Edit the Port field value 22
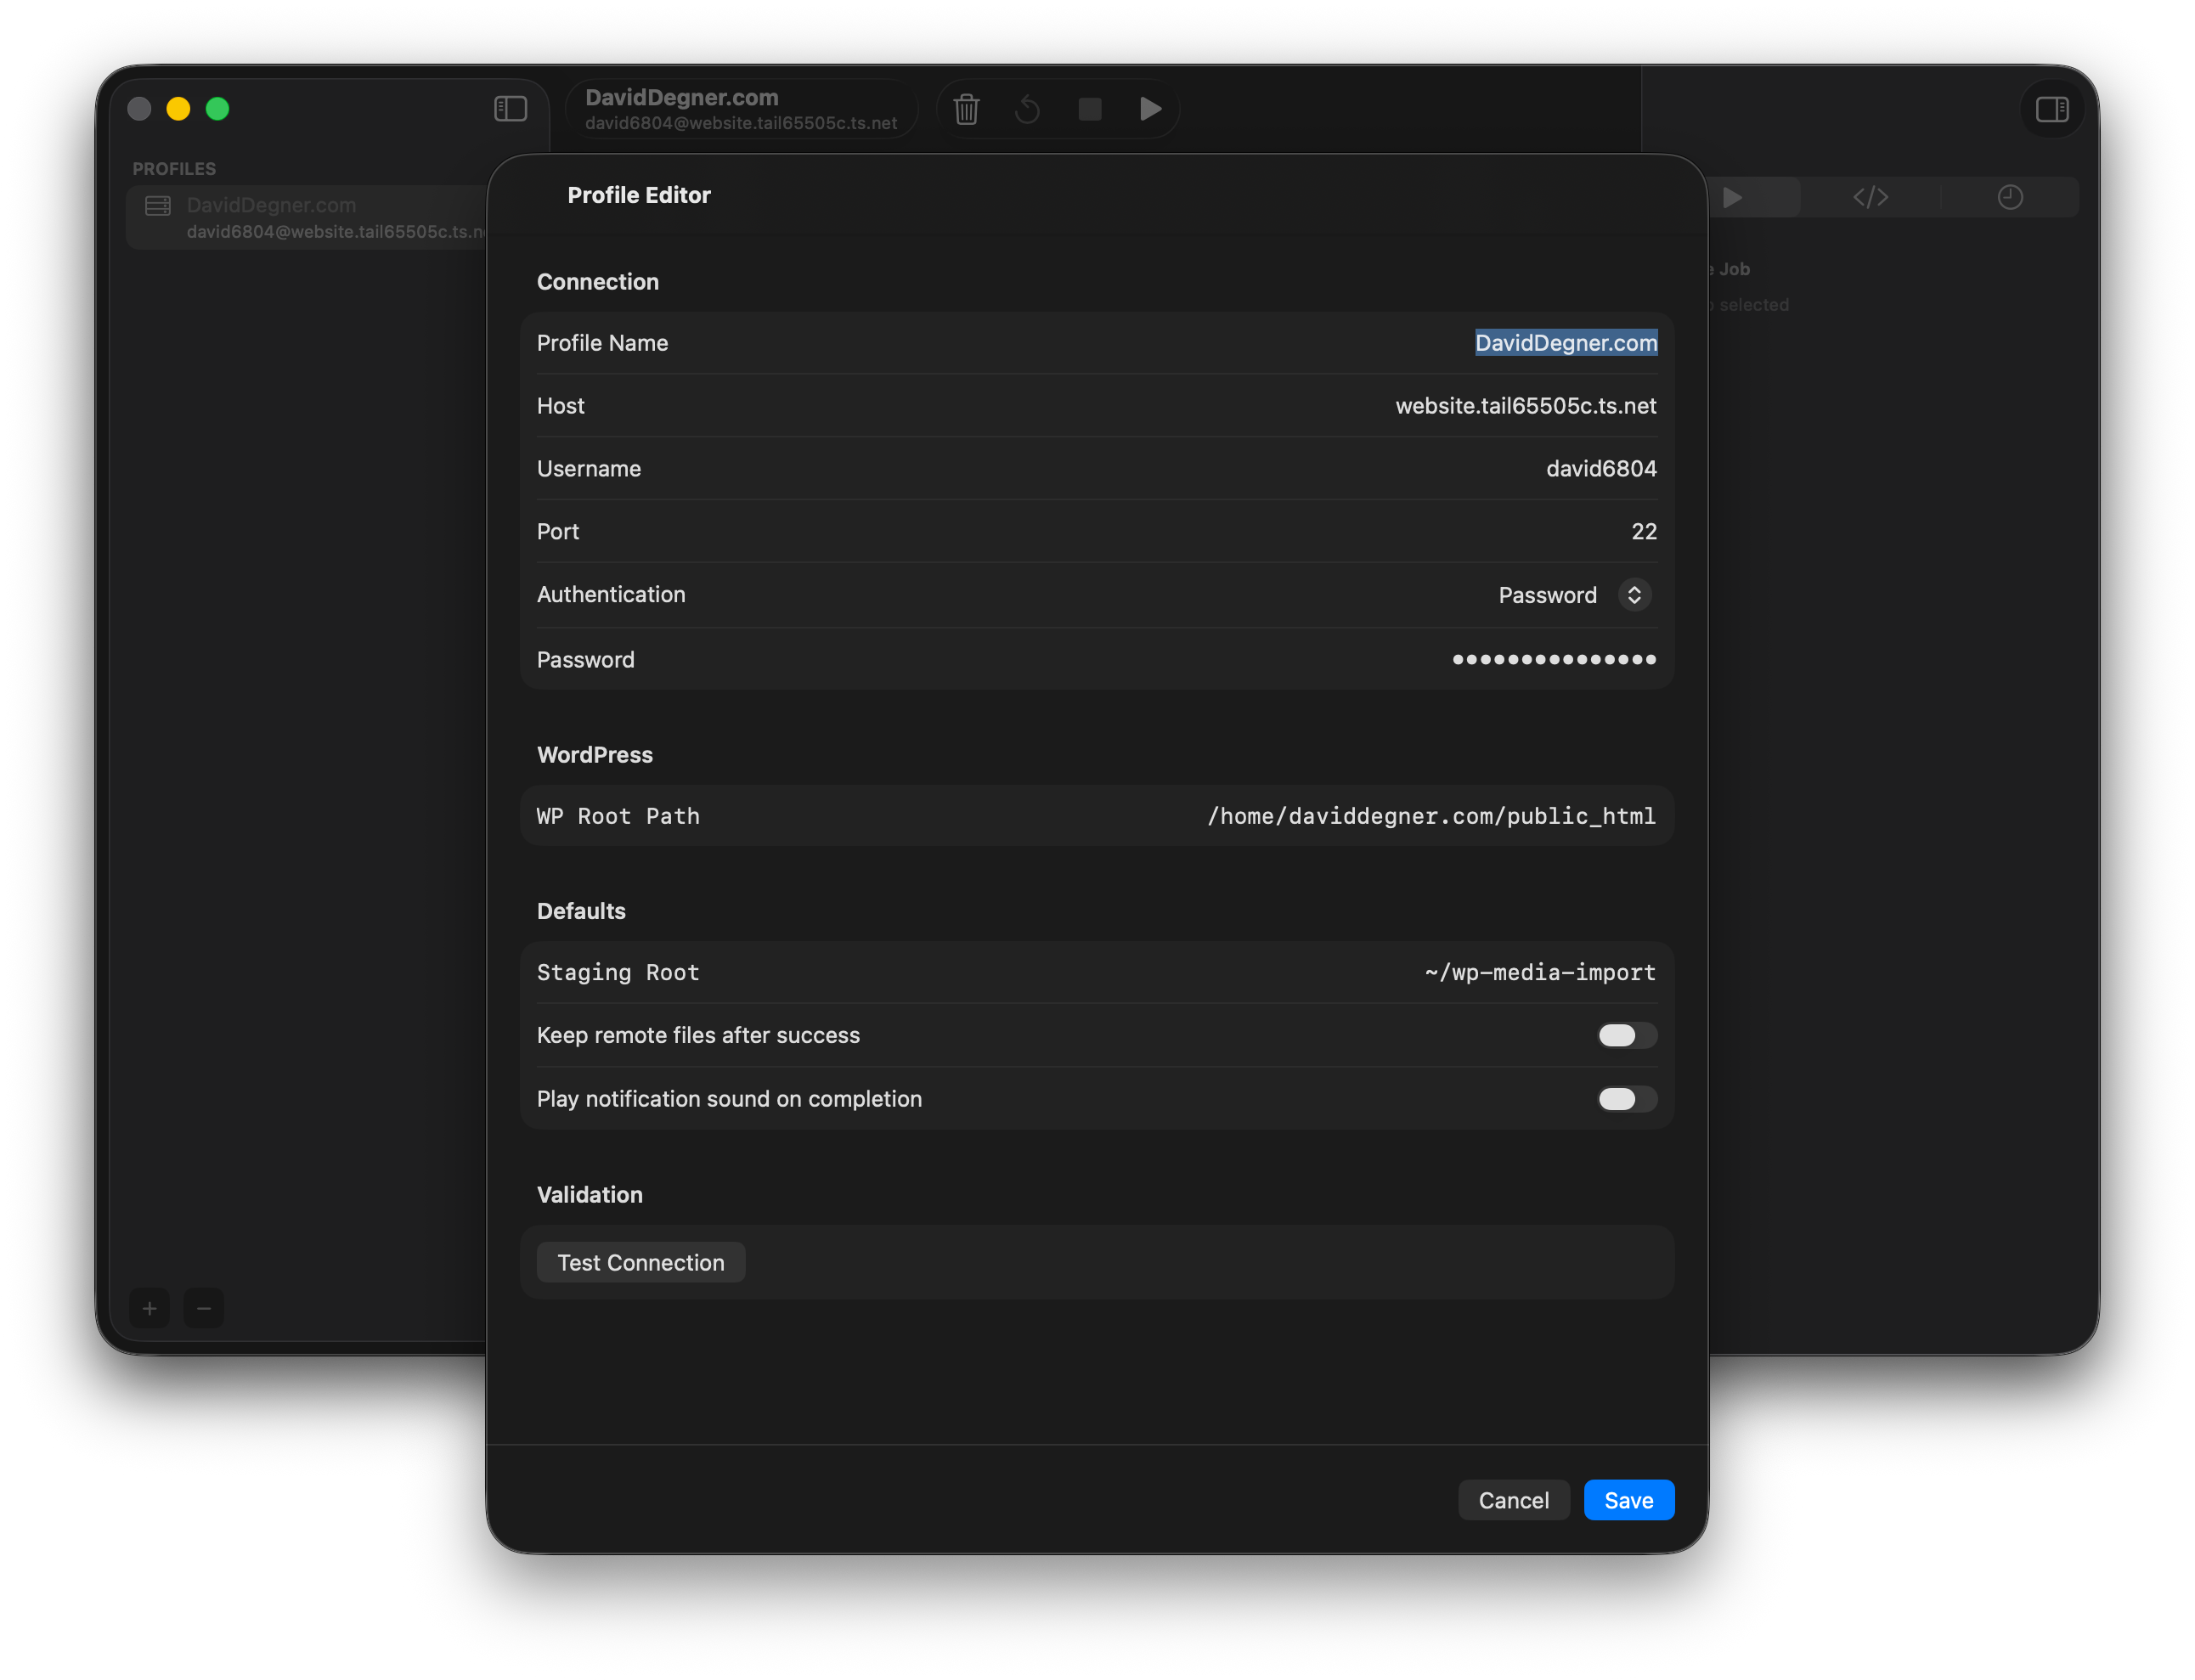Screen dimensions: 2195x1680 coord(1643,532)
